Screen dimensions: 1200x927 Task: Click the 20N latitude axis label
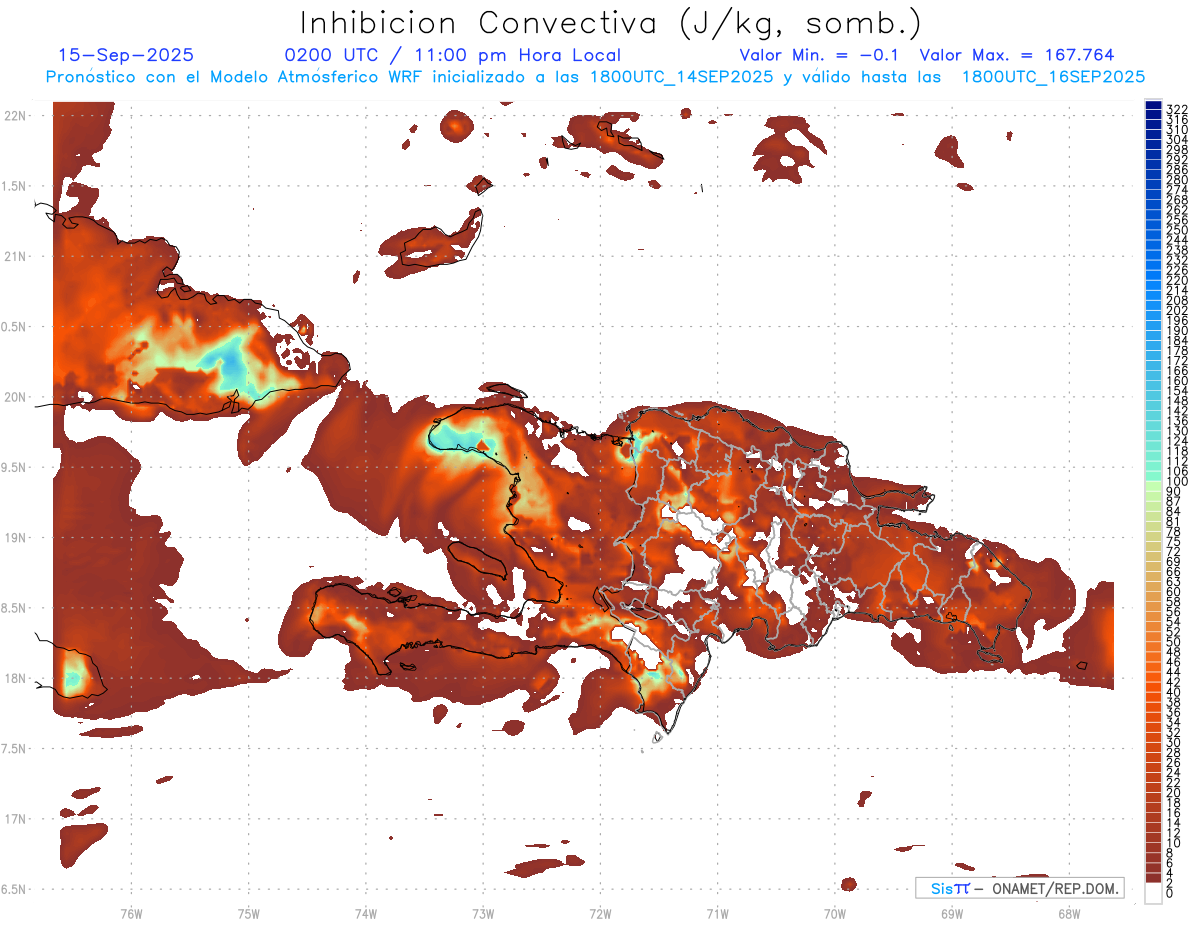pyautogui.click(x=15, y=397)
